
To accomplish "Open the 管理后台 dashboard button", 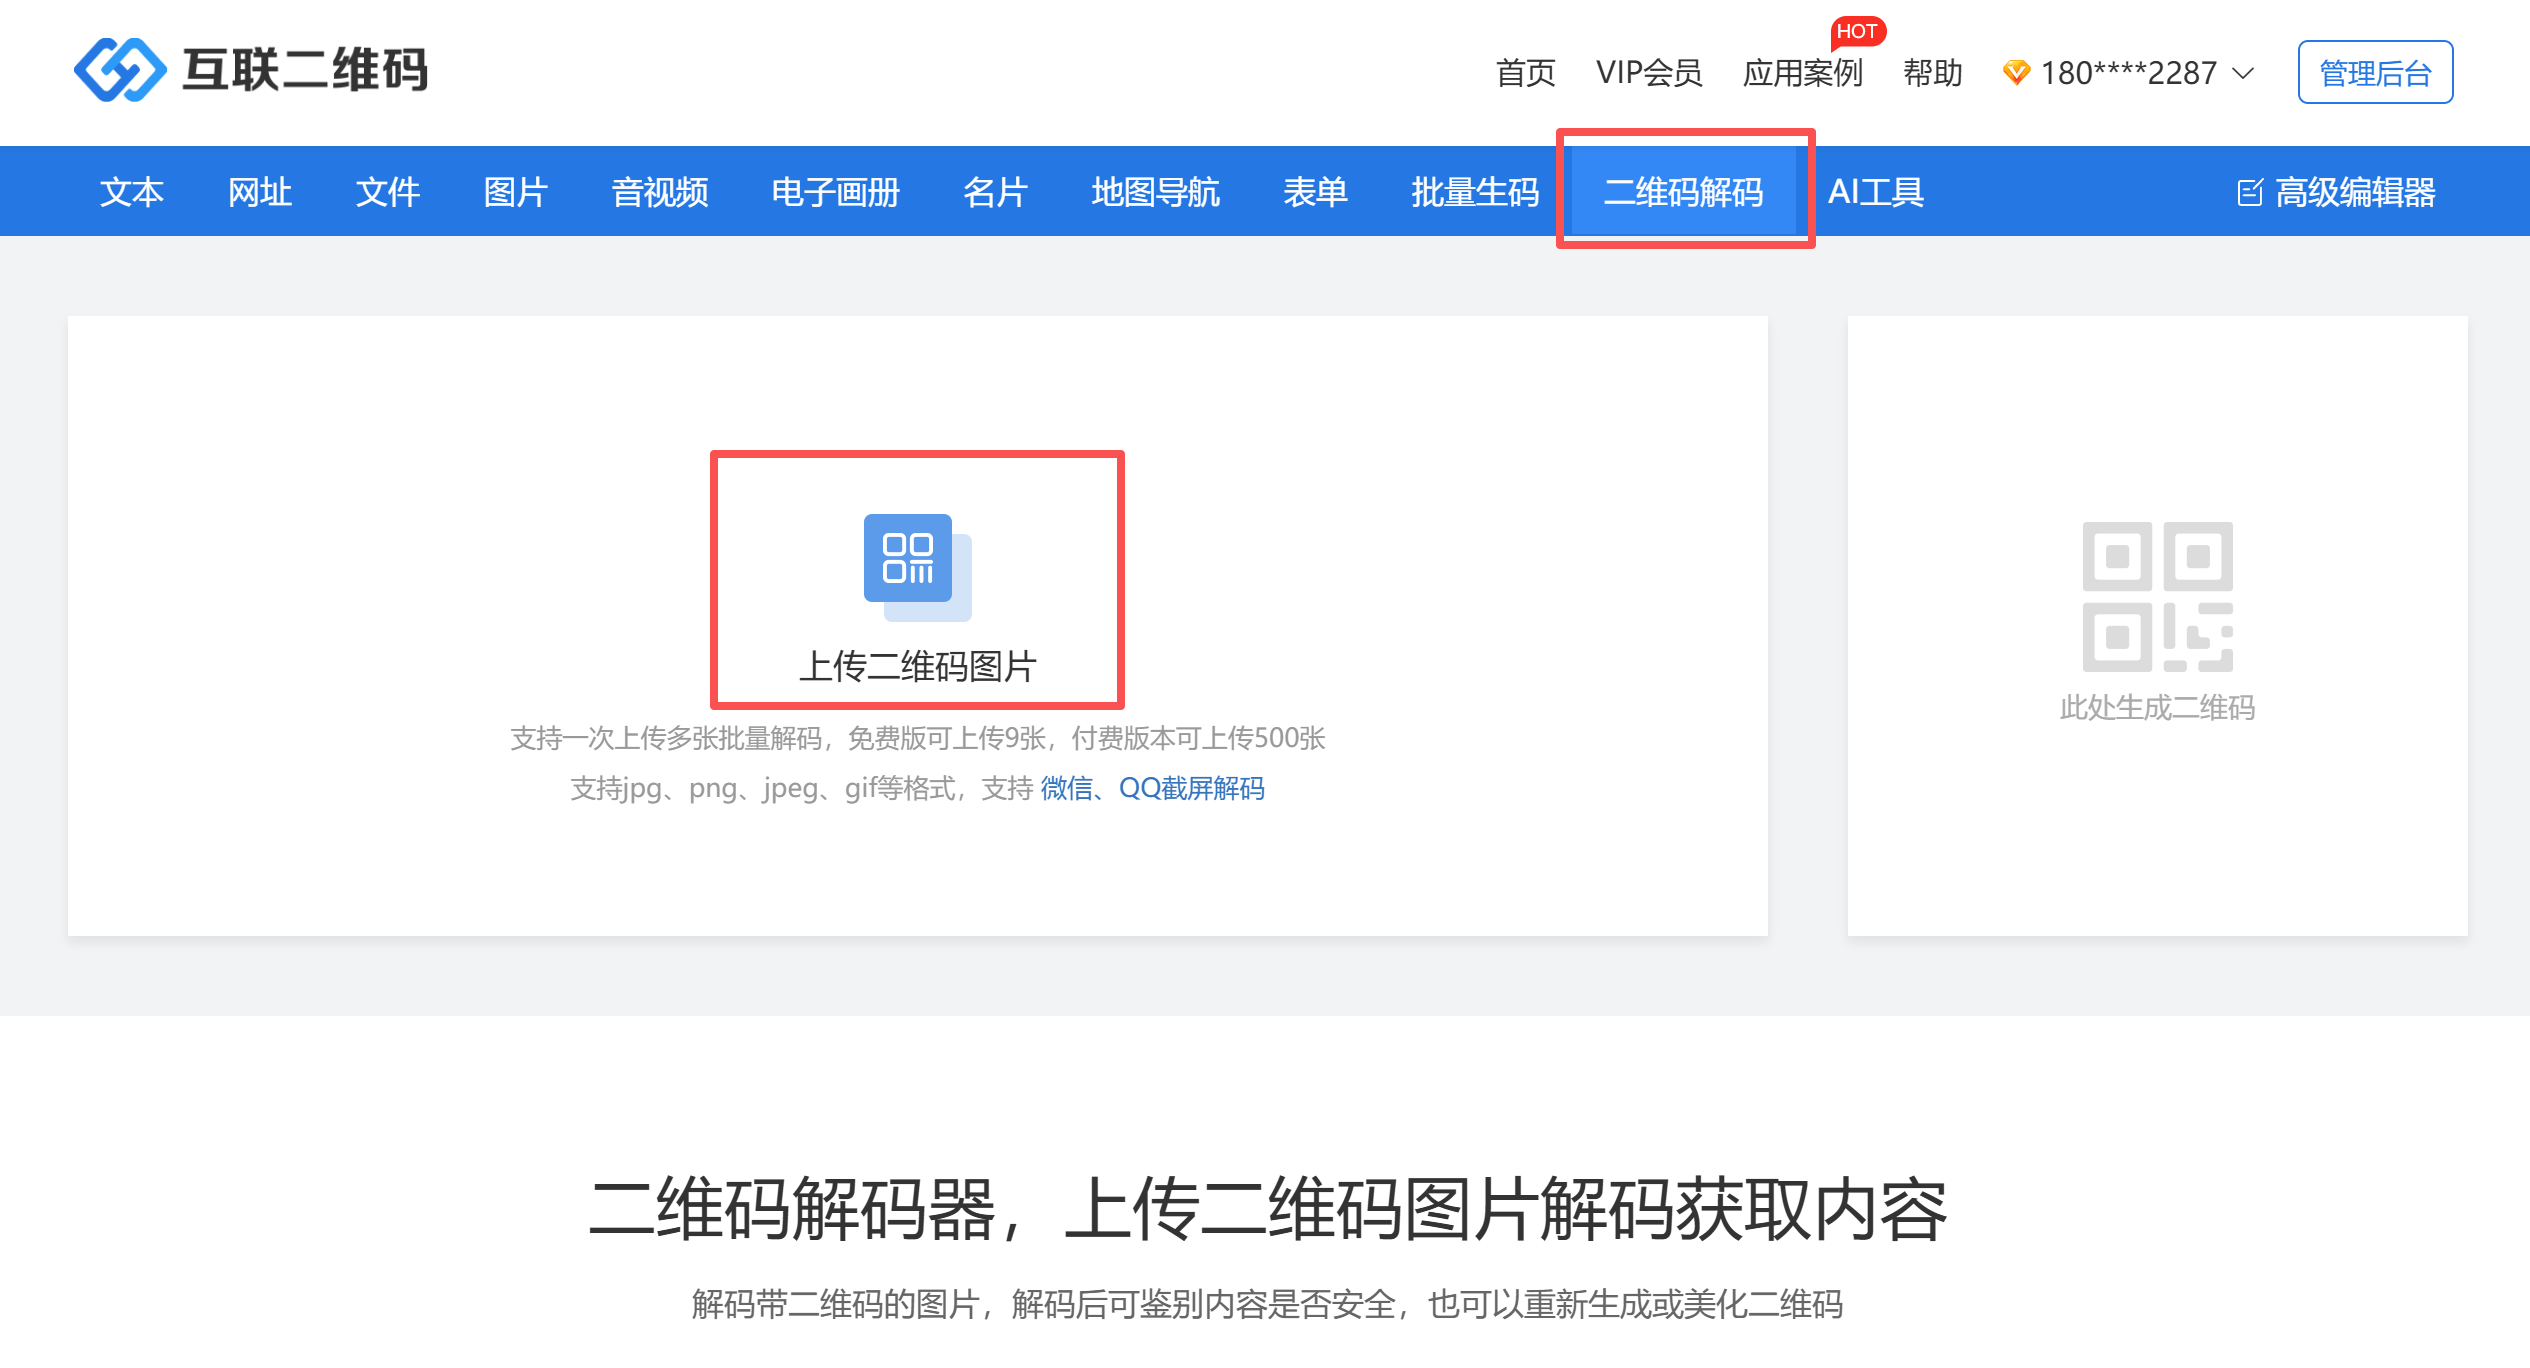I will pyautogui.click(x=2375, y=73).
